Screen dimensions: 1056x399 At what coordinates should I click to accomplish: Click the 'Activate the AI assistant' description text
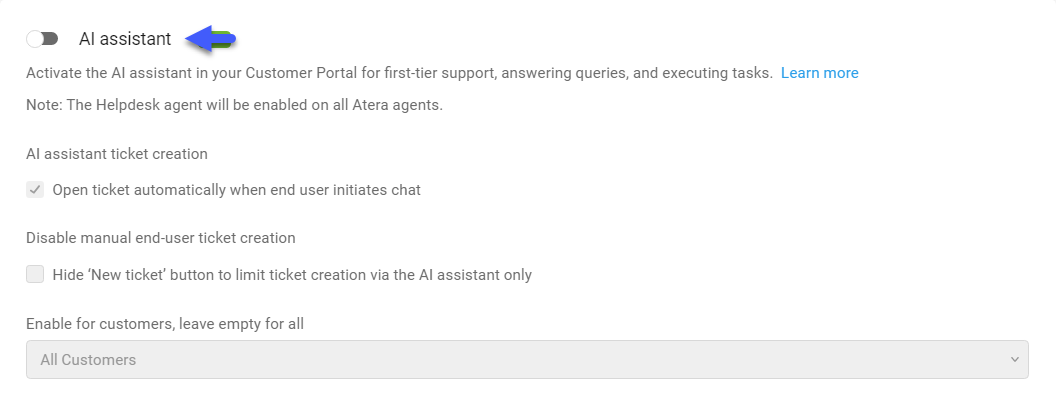click(399, 73)
